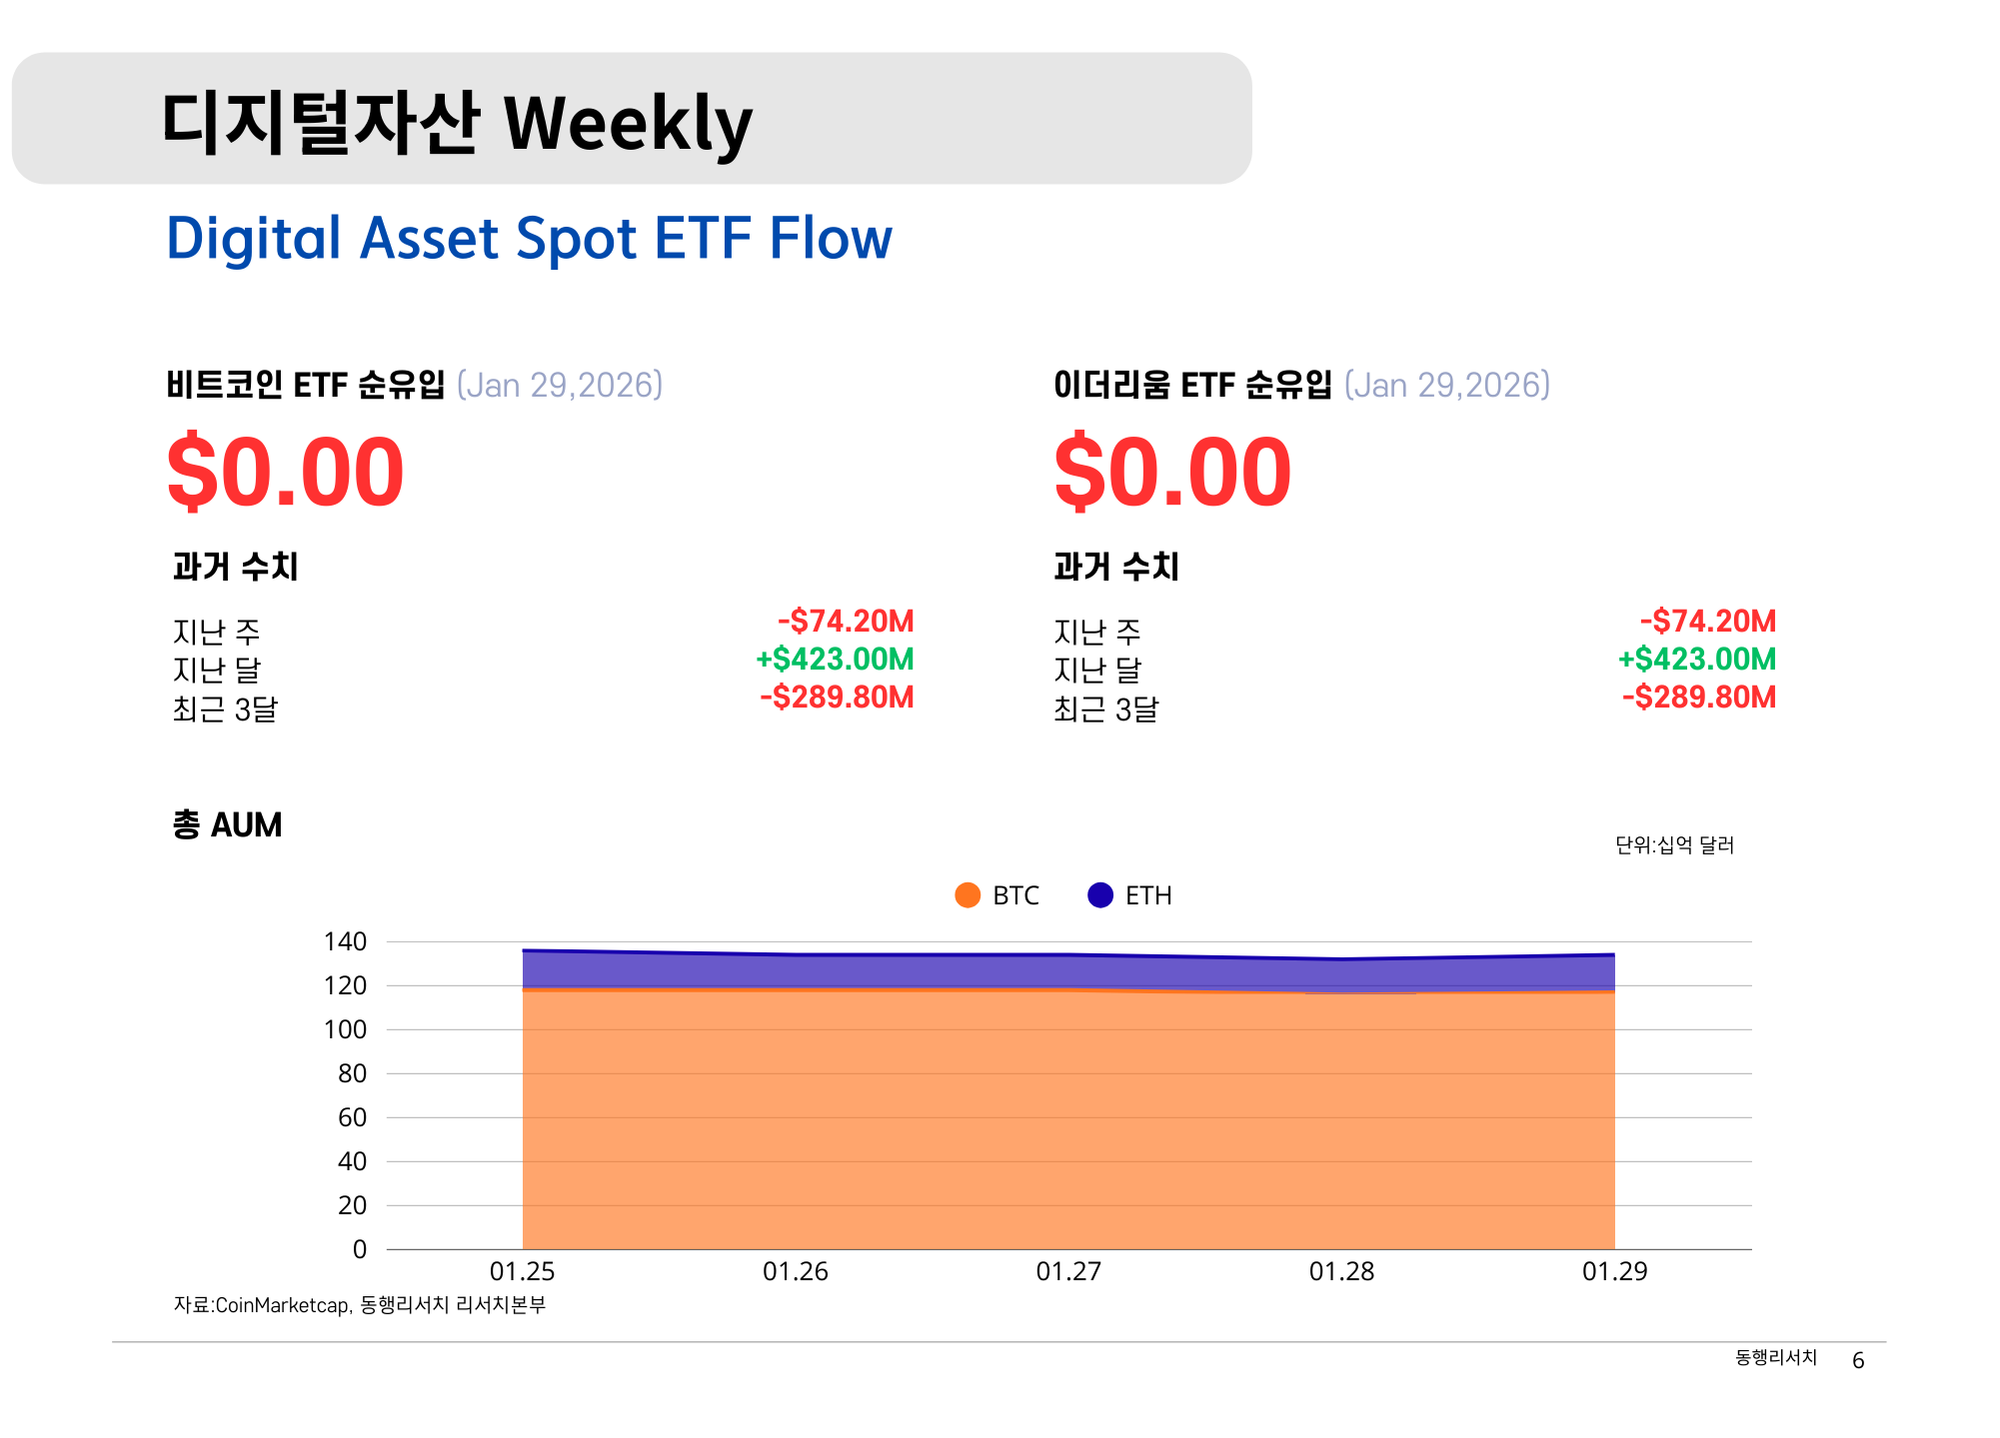Click Bitcoin's last-week -$74.20M figure
This screenshot has width=2000, height=1438.
tap(846, 621)
